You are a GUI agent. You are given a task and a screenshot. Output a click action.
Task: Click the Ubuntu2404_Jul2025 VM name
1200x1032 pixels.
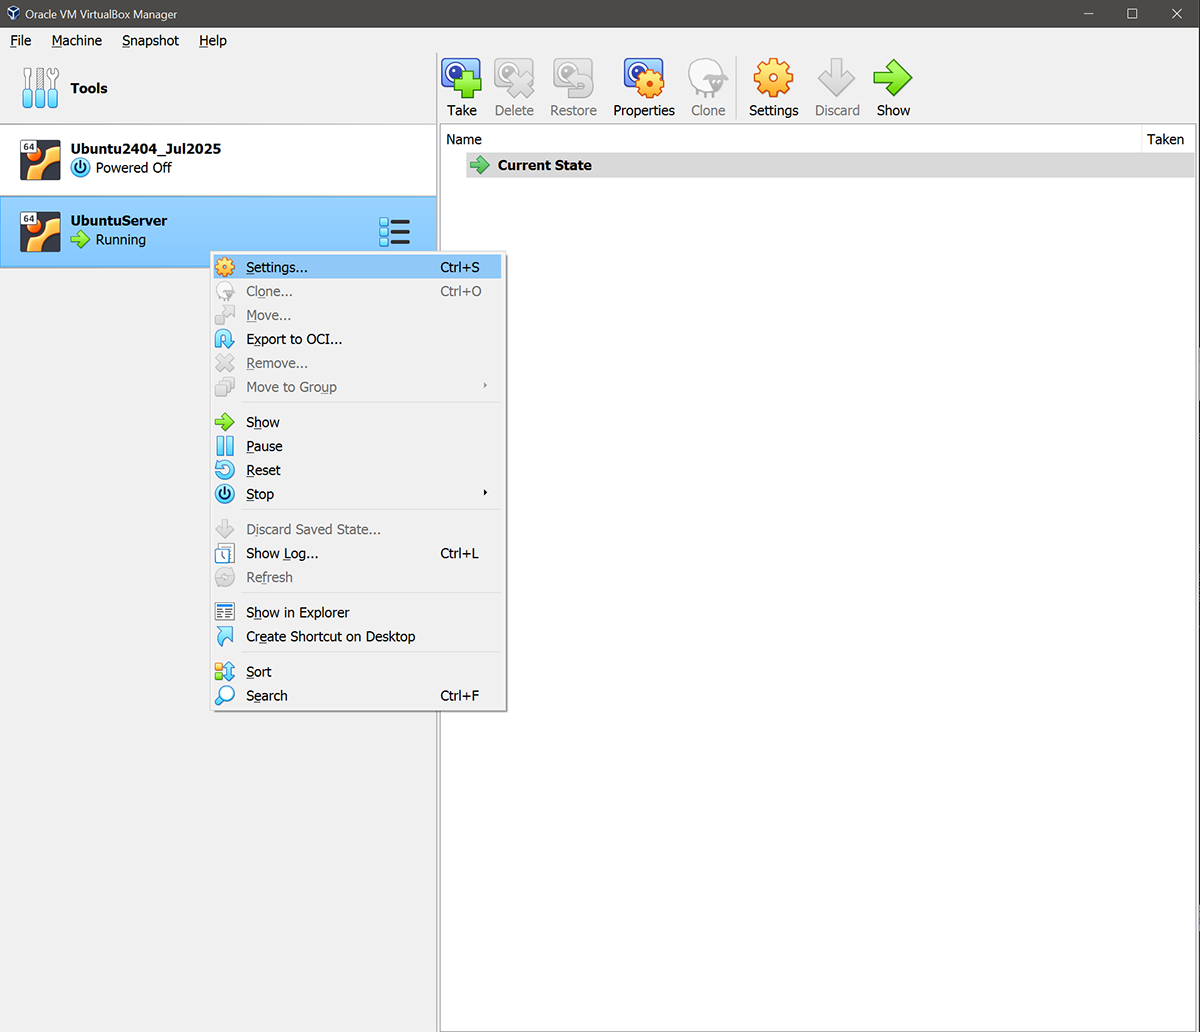coord(146,149)
